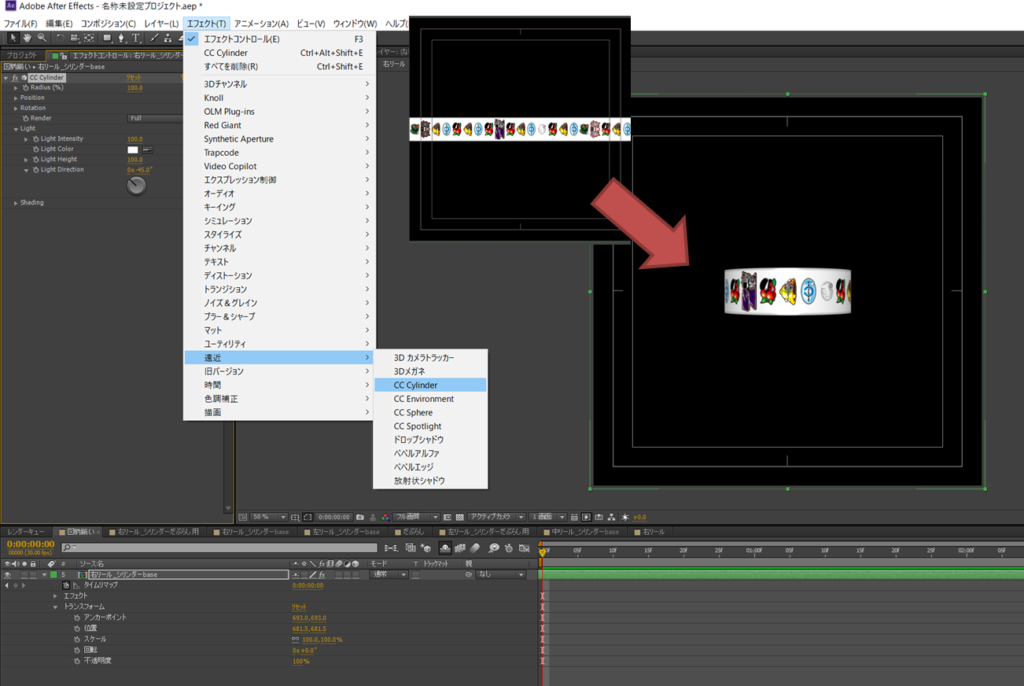This screenshot has width=1024, height=686.
Task: Select the Brush tool
Action: [155, 38]
